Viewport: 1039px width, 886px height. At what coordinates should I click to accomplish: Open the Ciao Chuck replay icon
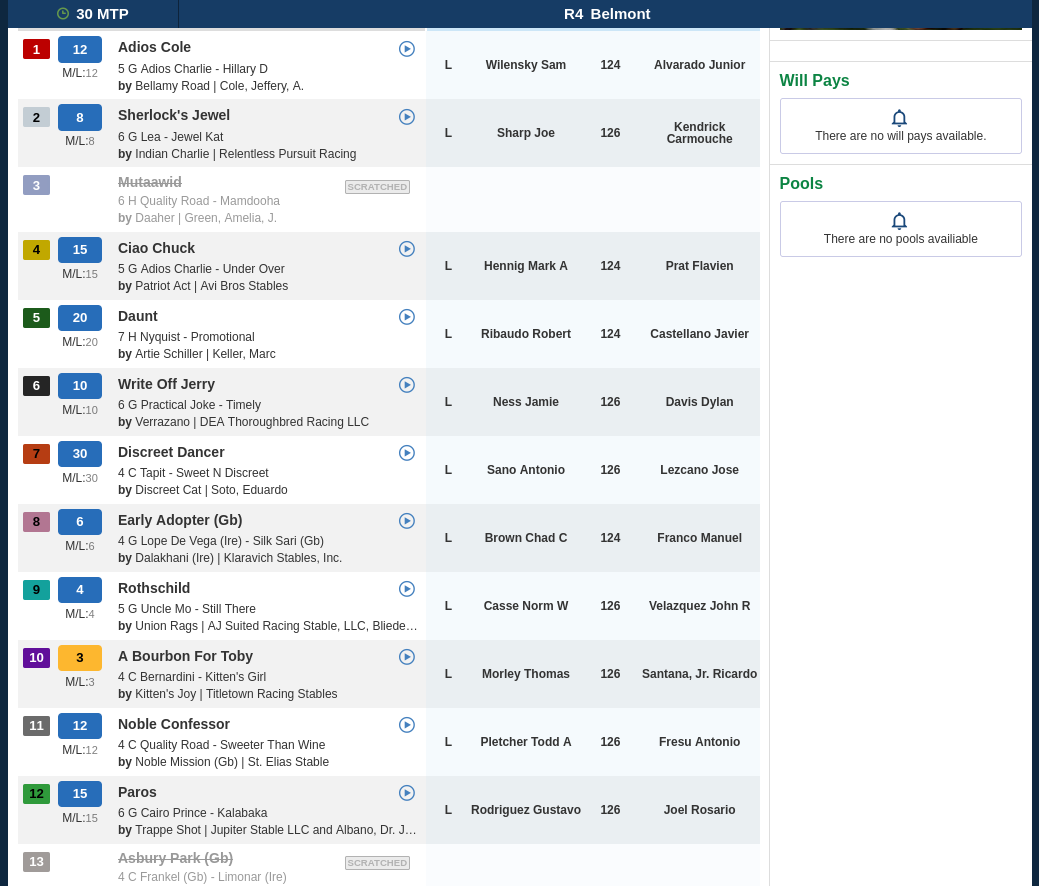point(407,249)
